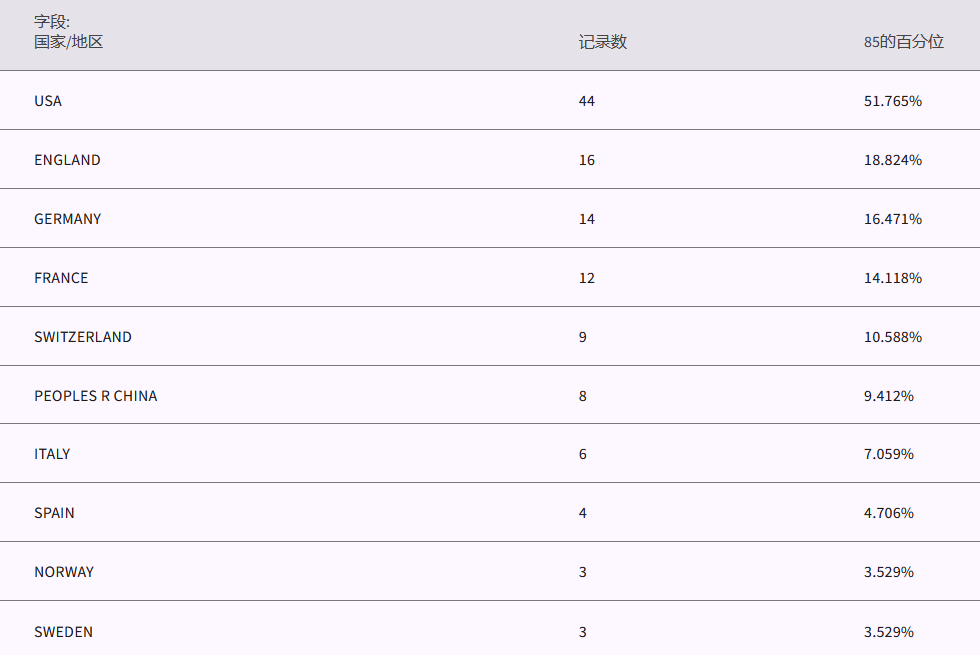Click the 85的百分位 column header
980x655 pixels.
click(903, 42)
